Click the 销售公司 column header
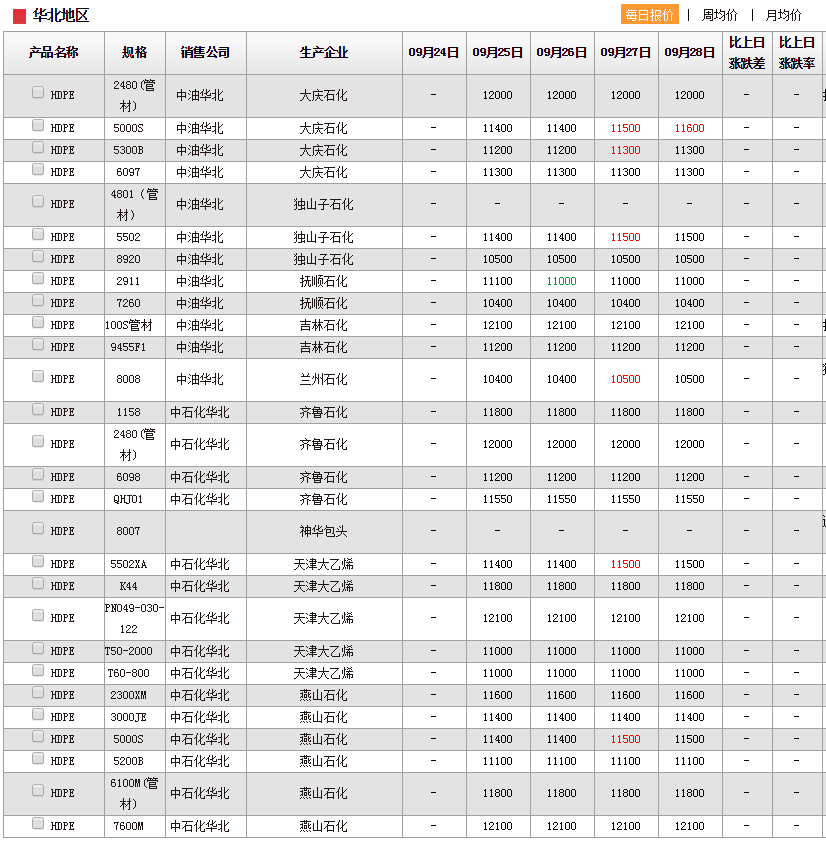Screen dimensions: 826x841 [205, 53]
